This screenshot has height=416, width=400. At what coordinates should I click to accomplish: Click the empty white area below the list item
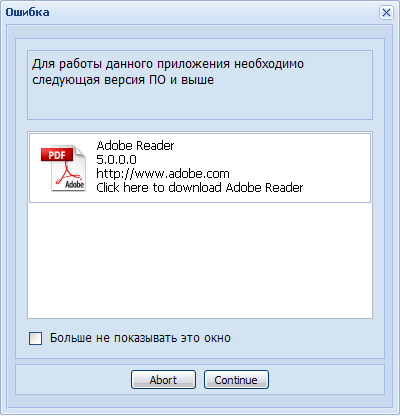(x=200, y=260)
